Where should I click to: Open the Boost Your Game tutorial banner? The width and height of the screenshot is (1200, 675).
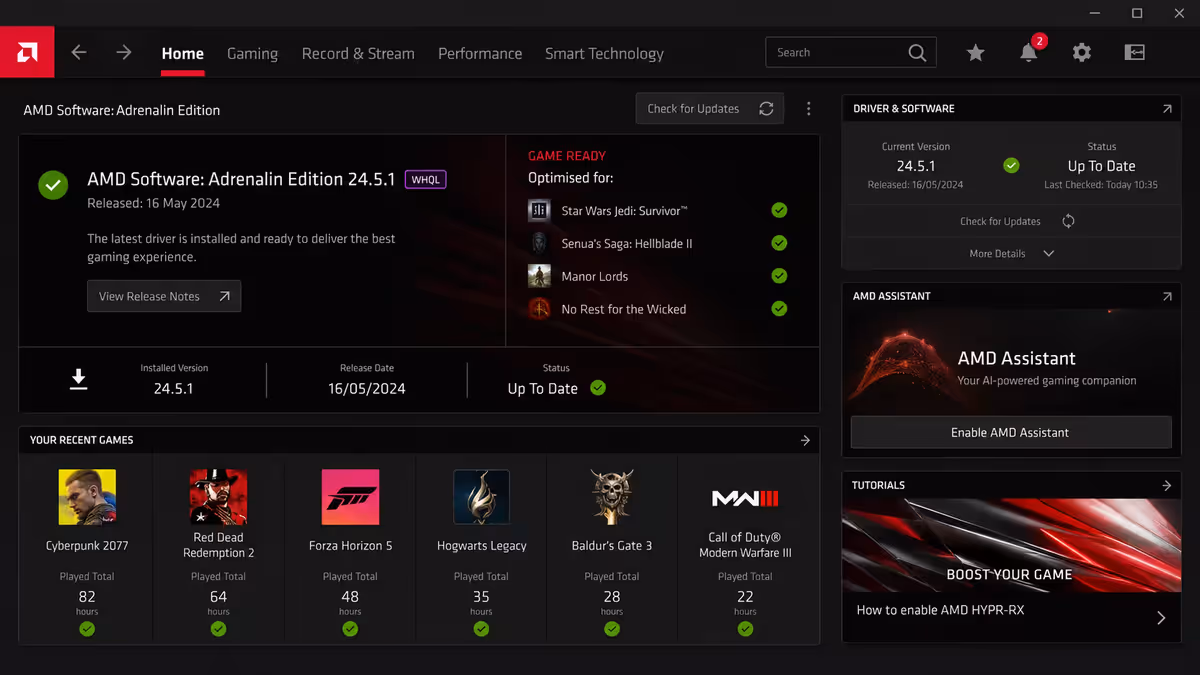tap(1010, 545)
